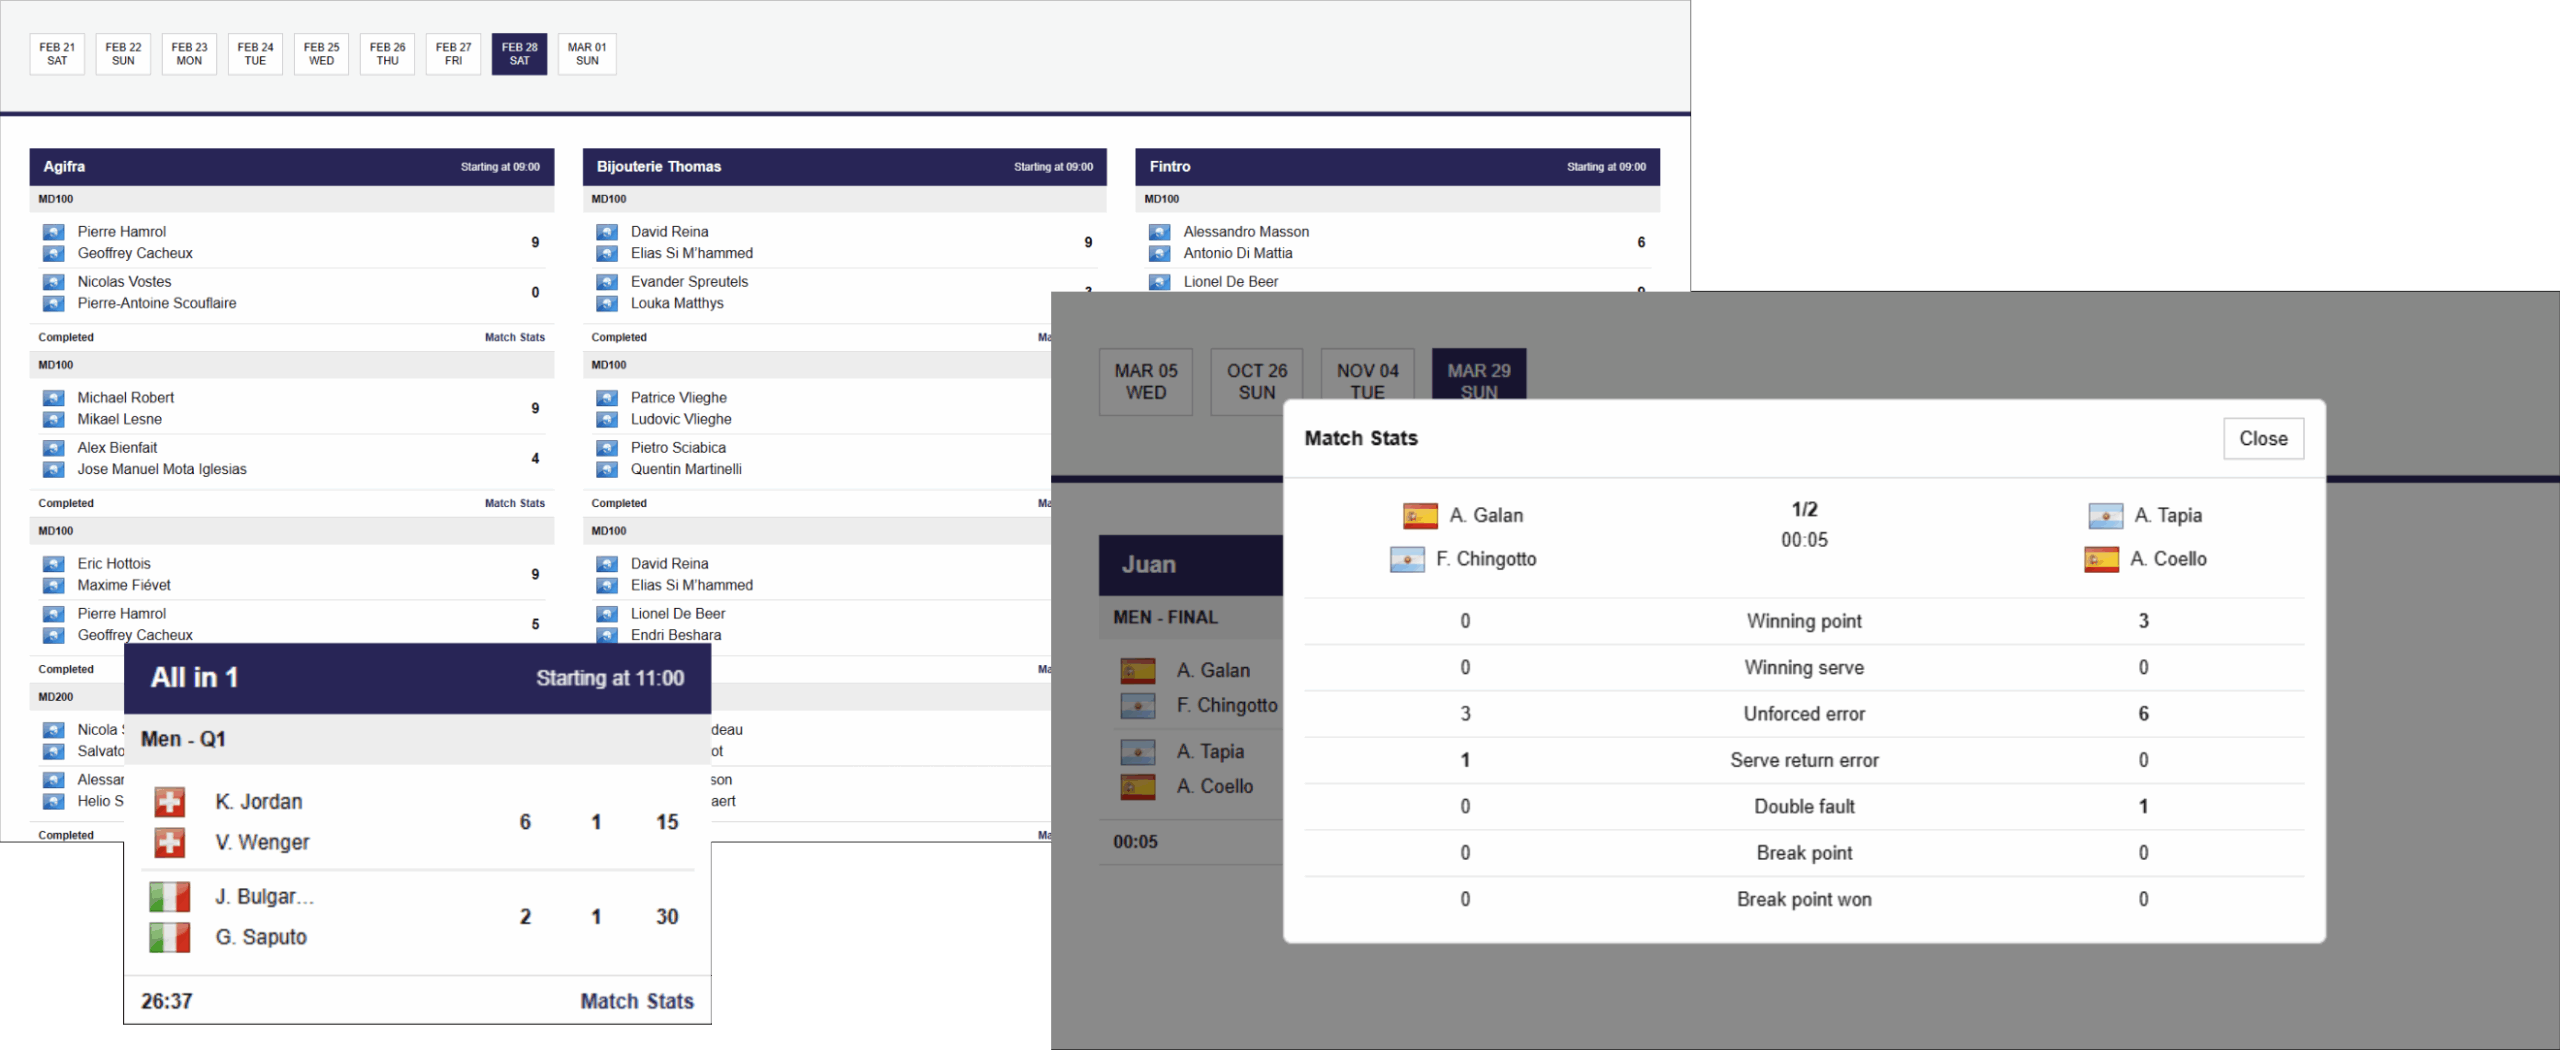The height and width of the screenshot is (1050, 2560).
Task: Click the Agifra court header
Action: (291, 167)
